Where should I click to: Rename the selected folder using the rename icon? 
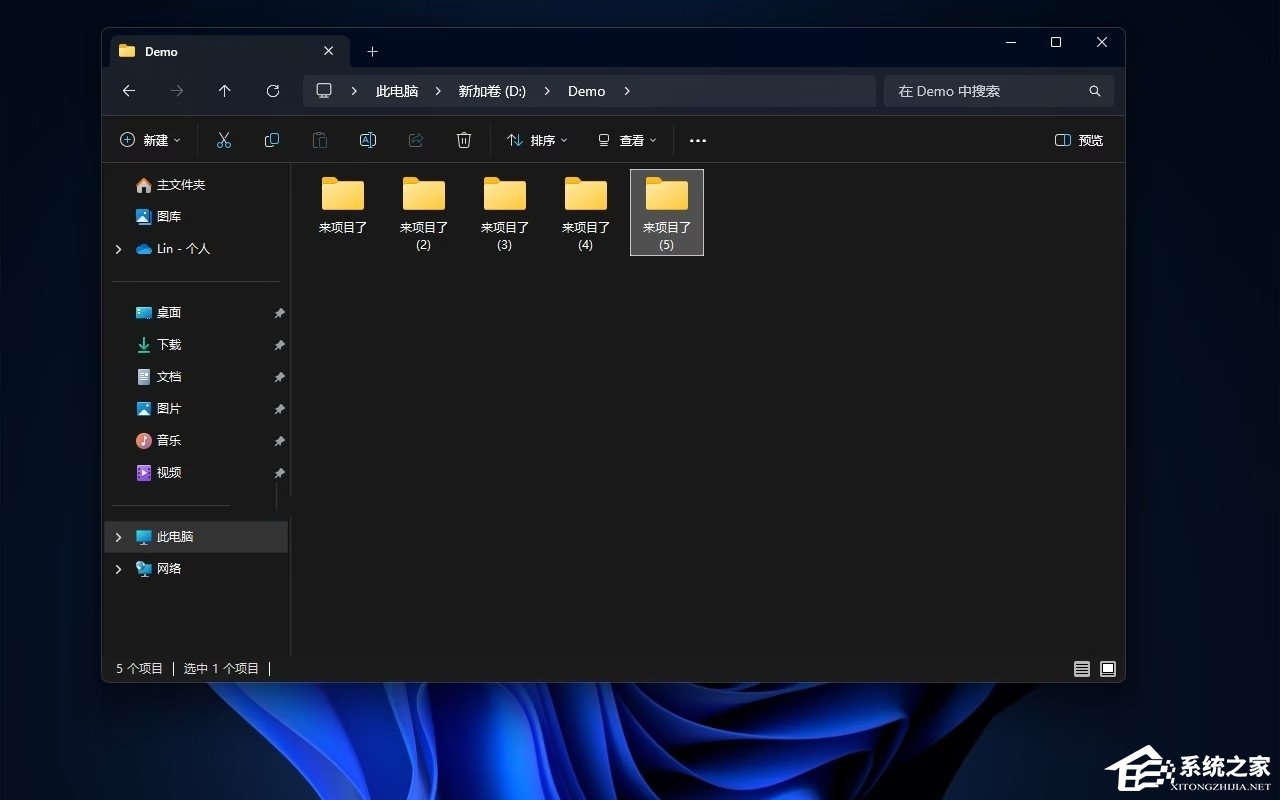pyautogui.click(x=367, y=140)
